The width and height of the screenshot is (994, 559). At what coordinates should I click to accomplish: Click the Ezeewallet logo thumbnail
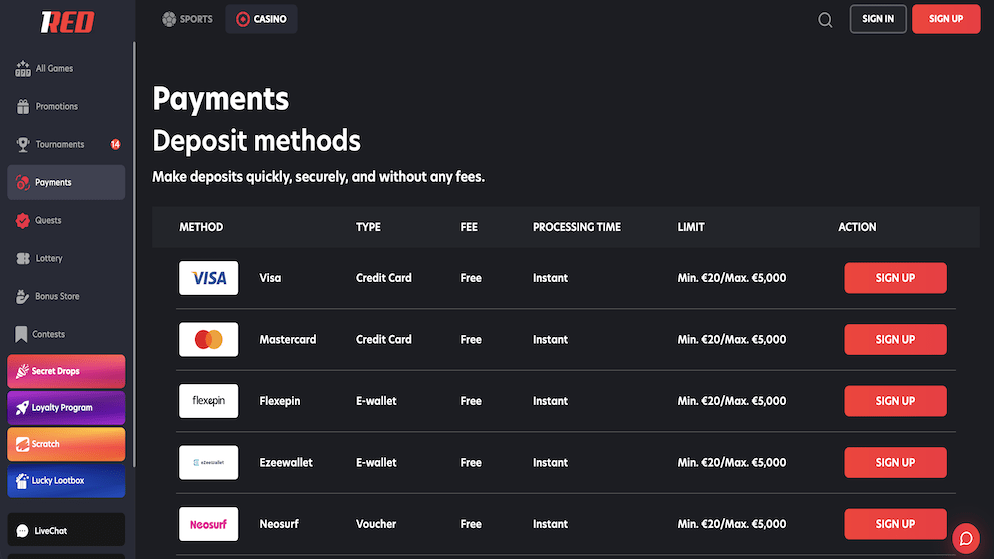209,462
